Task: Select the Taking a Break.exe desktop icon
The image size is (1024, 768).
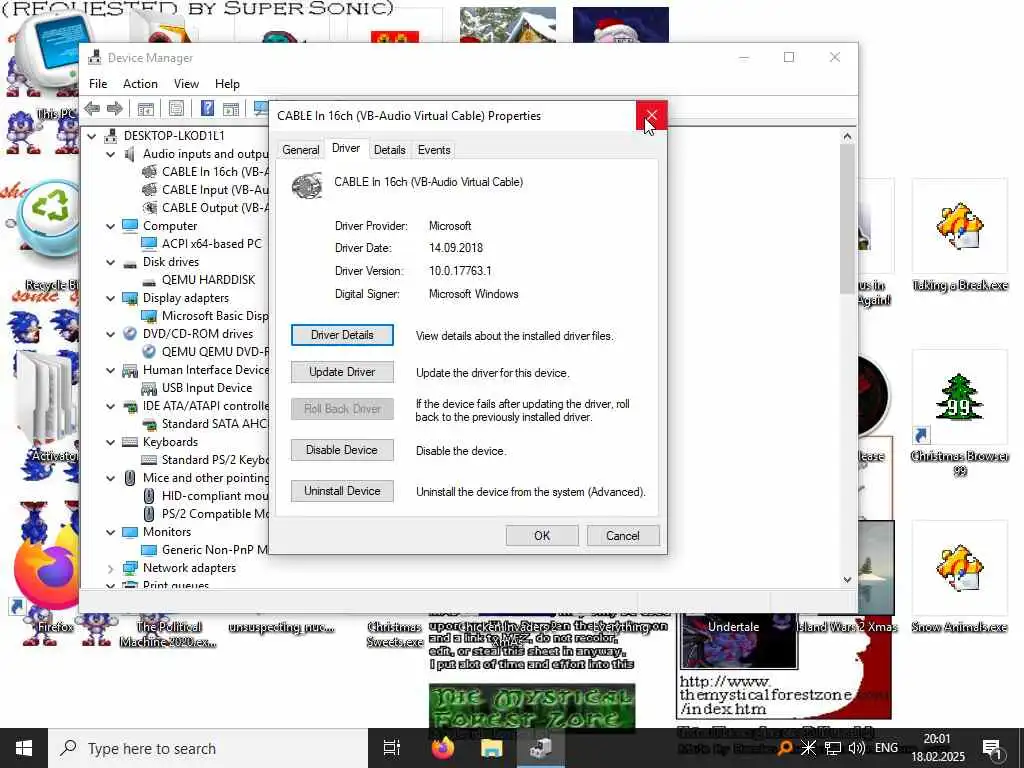Action: [959, 236]
